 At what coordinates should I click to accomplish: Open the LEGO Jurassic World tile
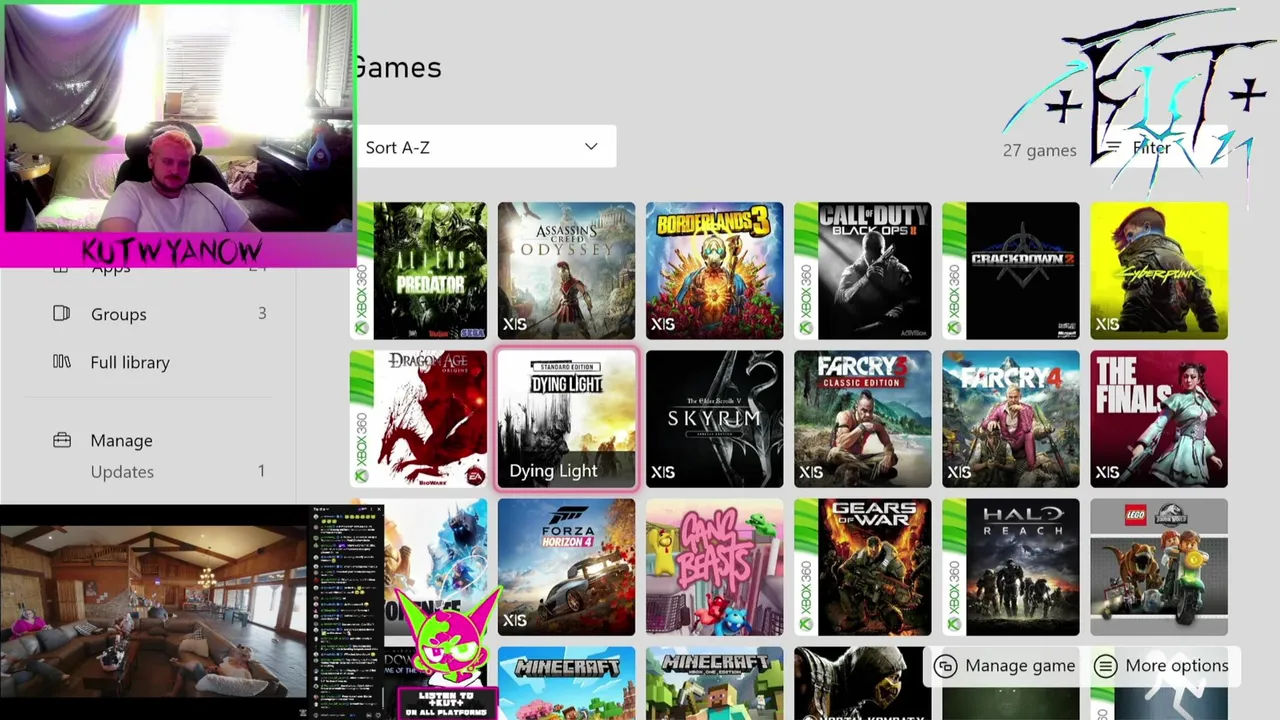[1158, 567]
